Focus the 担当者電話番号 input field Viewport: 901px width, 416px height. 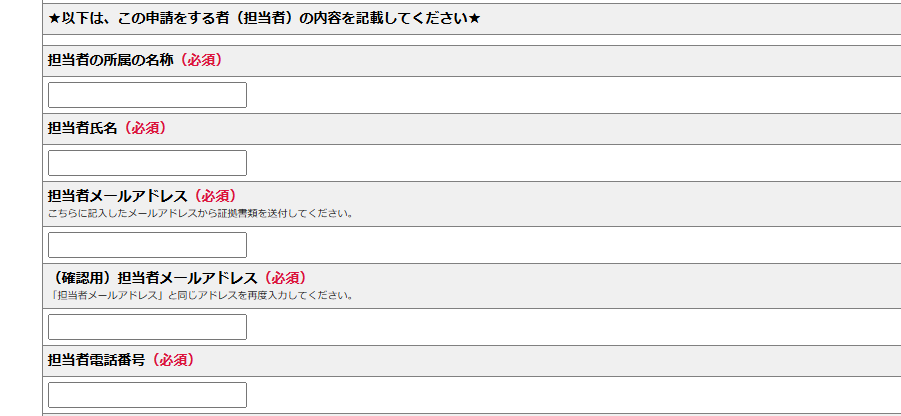147,395
